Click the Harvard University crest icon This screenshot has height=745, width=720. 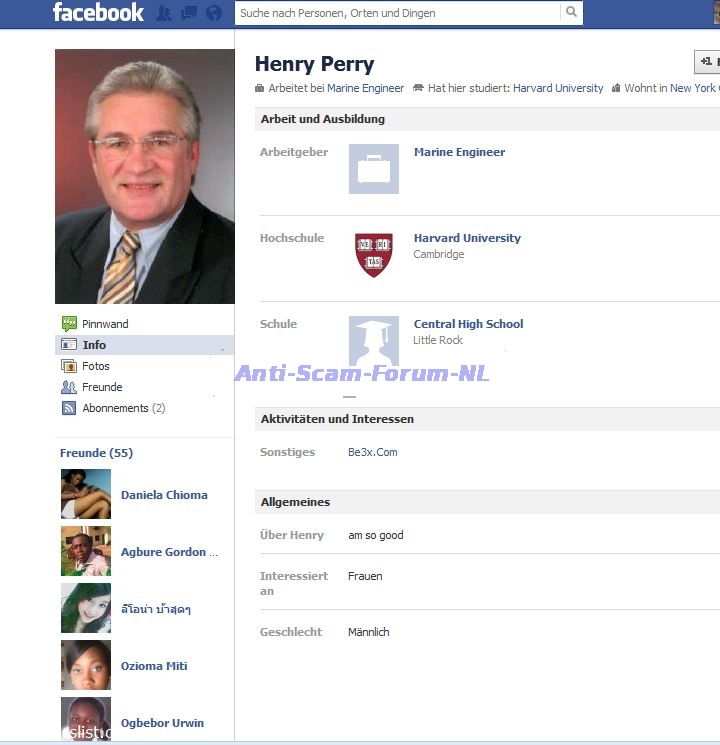pyautogui.click(x=373, y=255)
